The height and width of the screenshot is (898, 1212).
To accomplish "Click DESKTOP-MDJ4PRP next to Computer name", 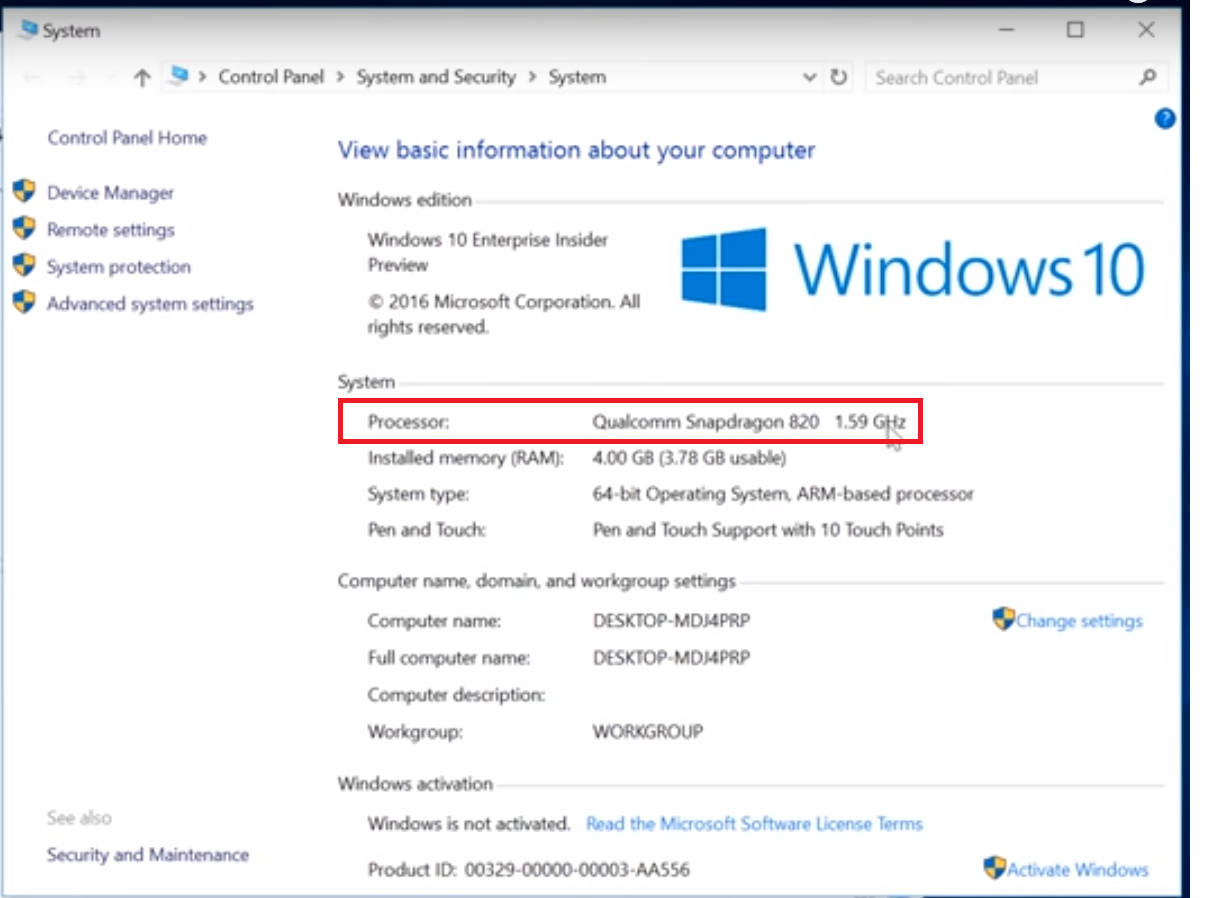I will point(671,621).
